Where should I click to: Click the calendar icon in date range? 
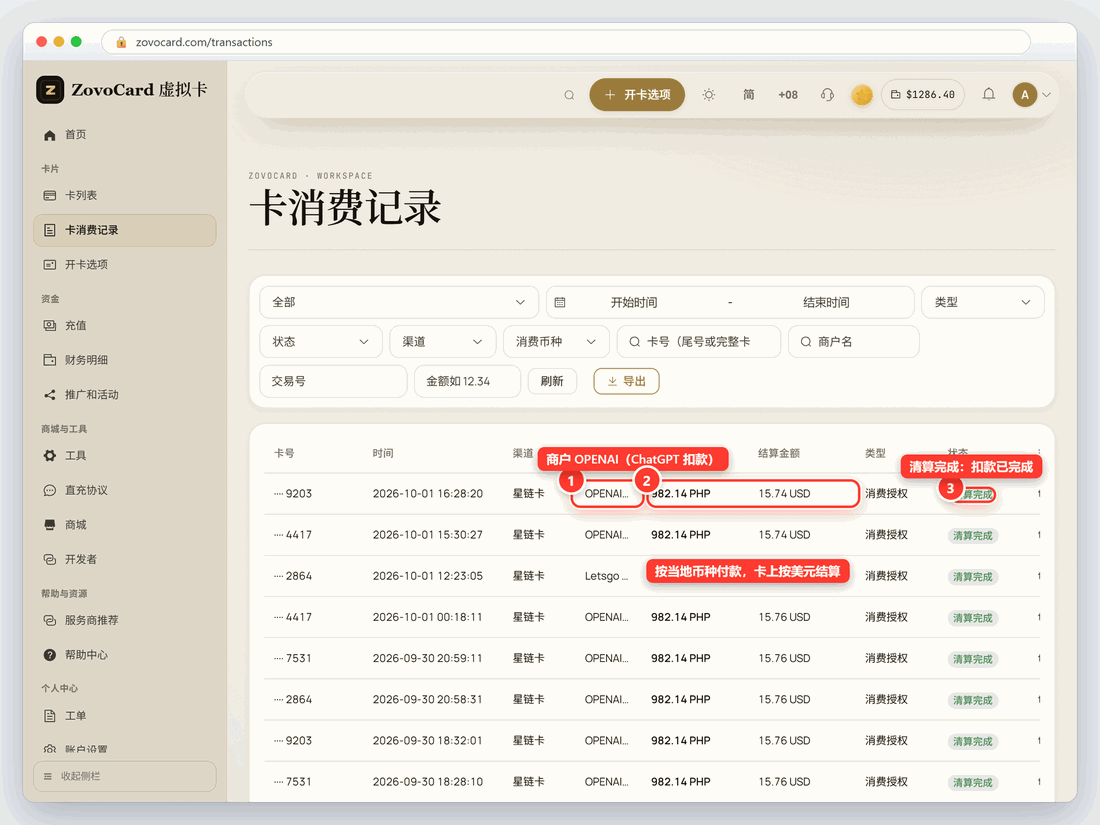tap(560, 302)
